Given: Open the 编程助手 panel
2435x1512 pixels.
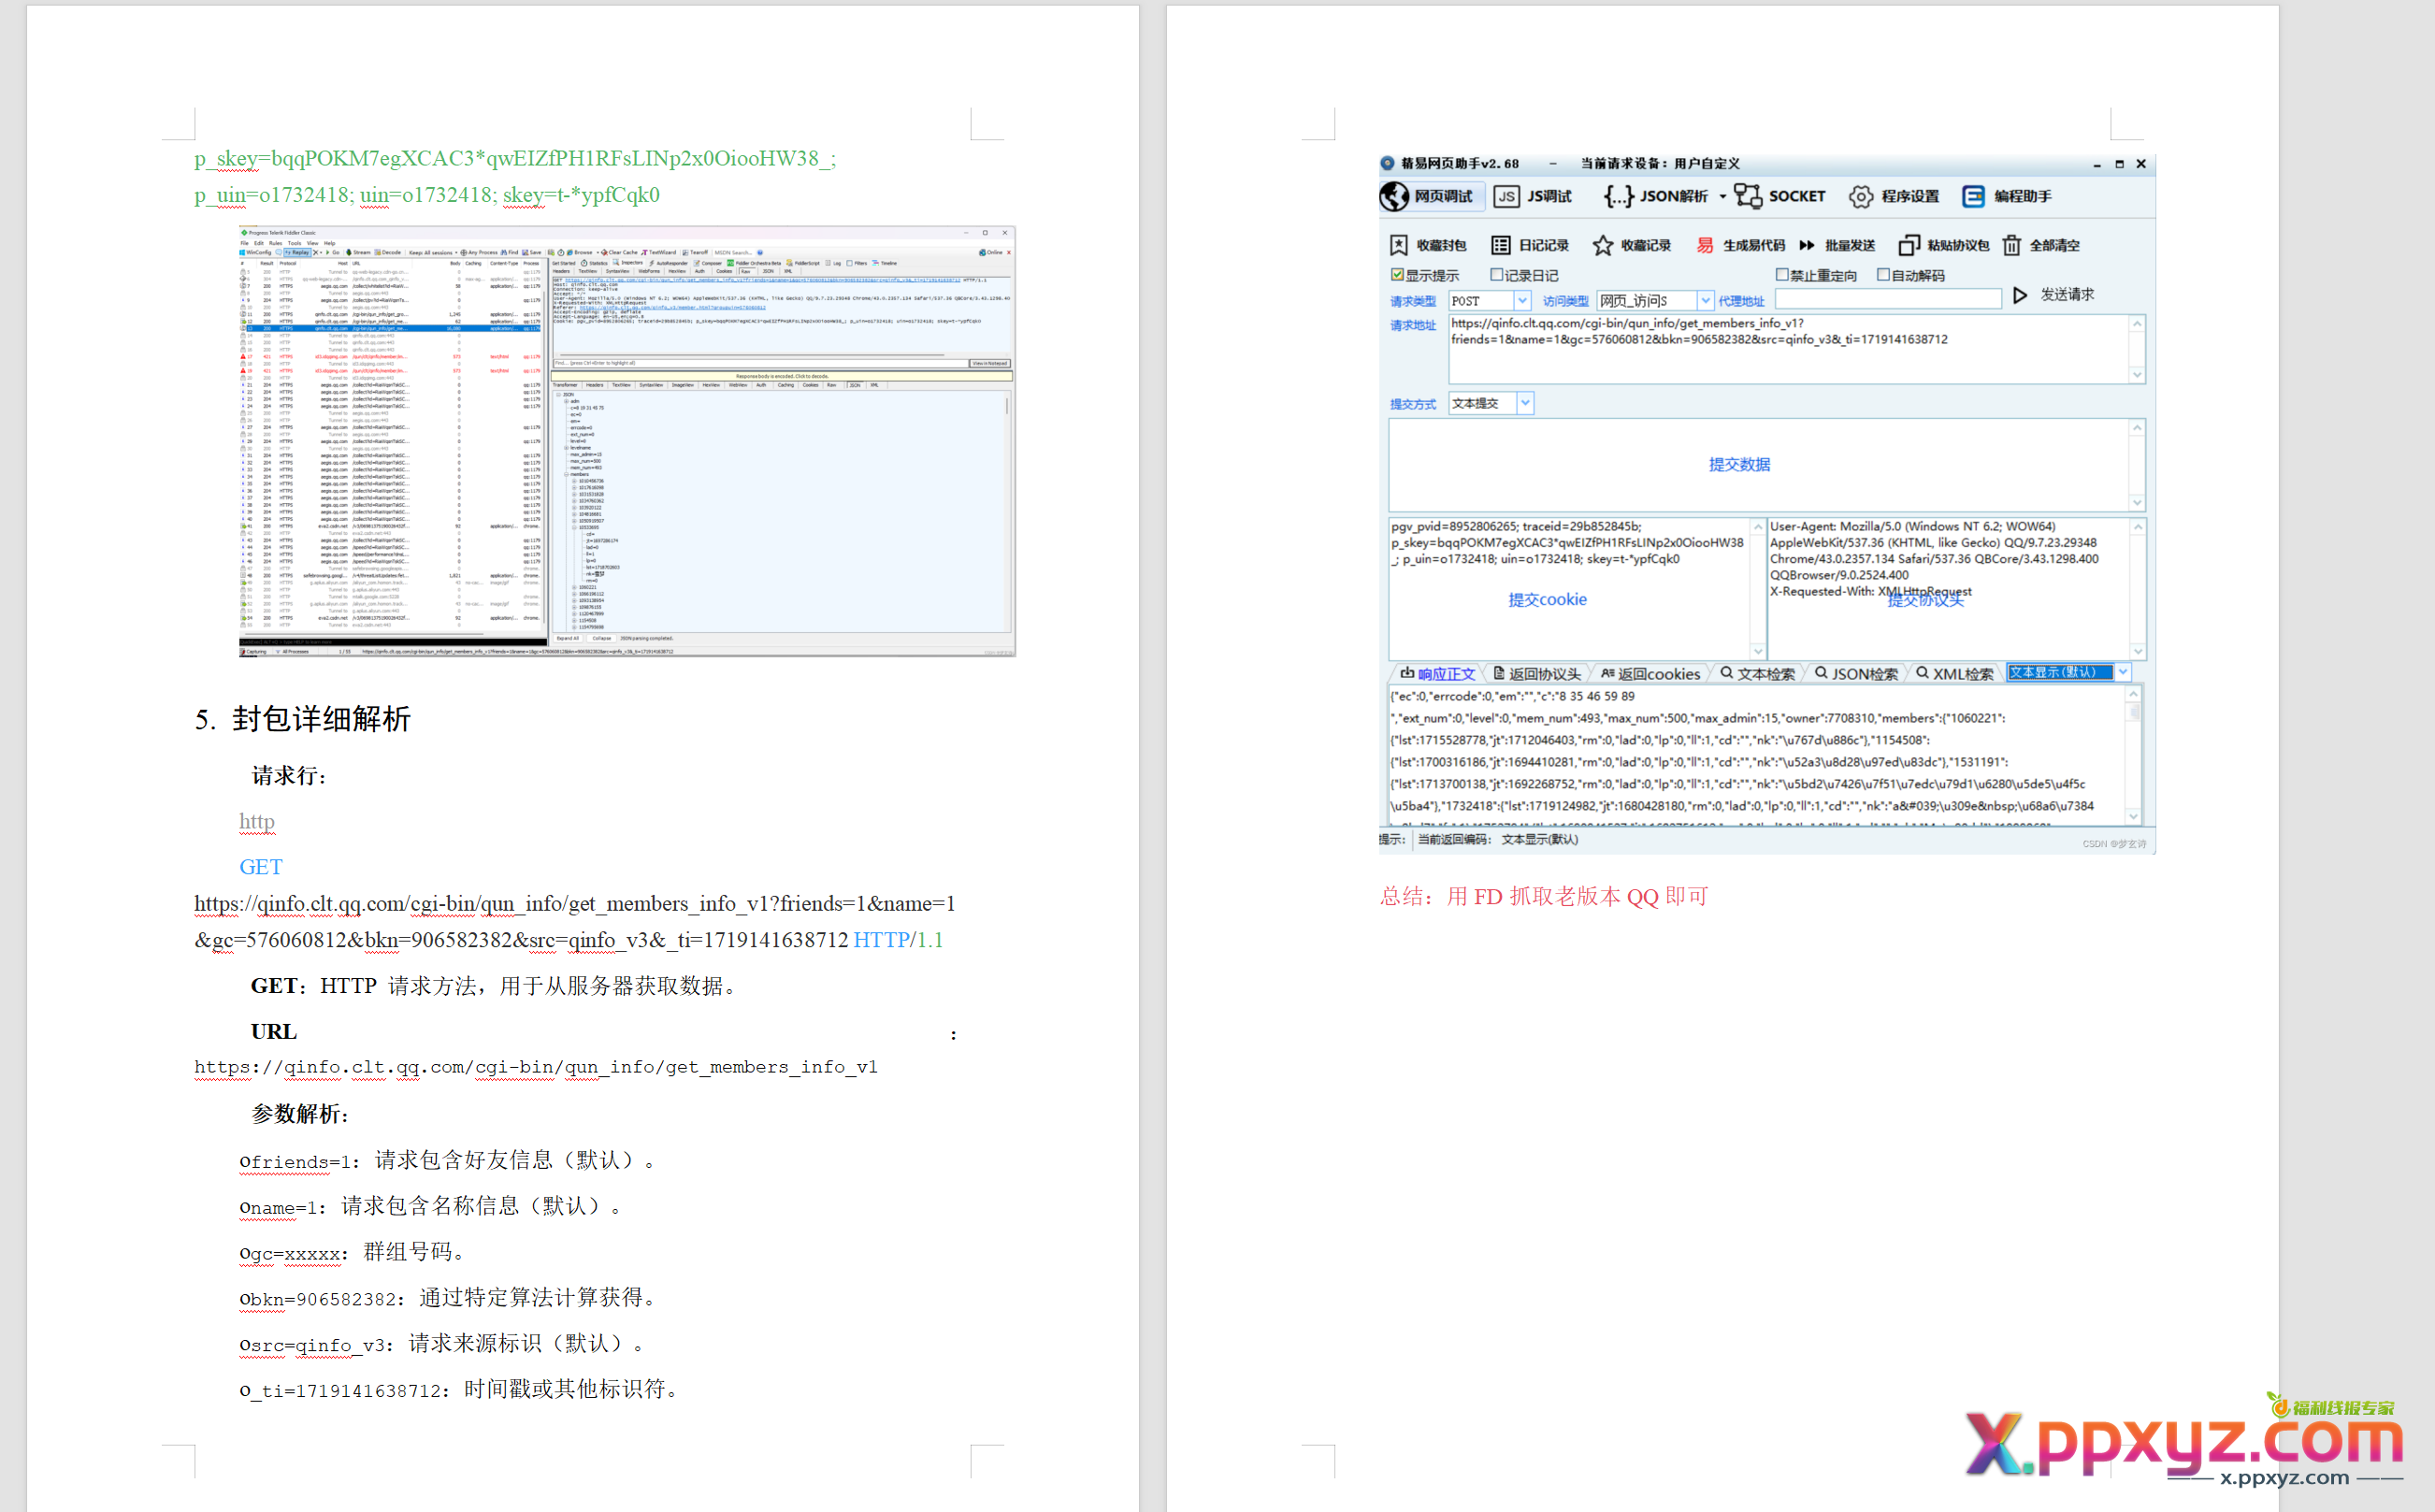Looking at the screenshot, I should click(2007, 196).
